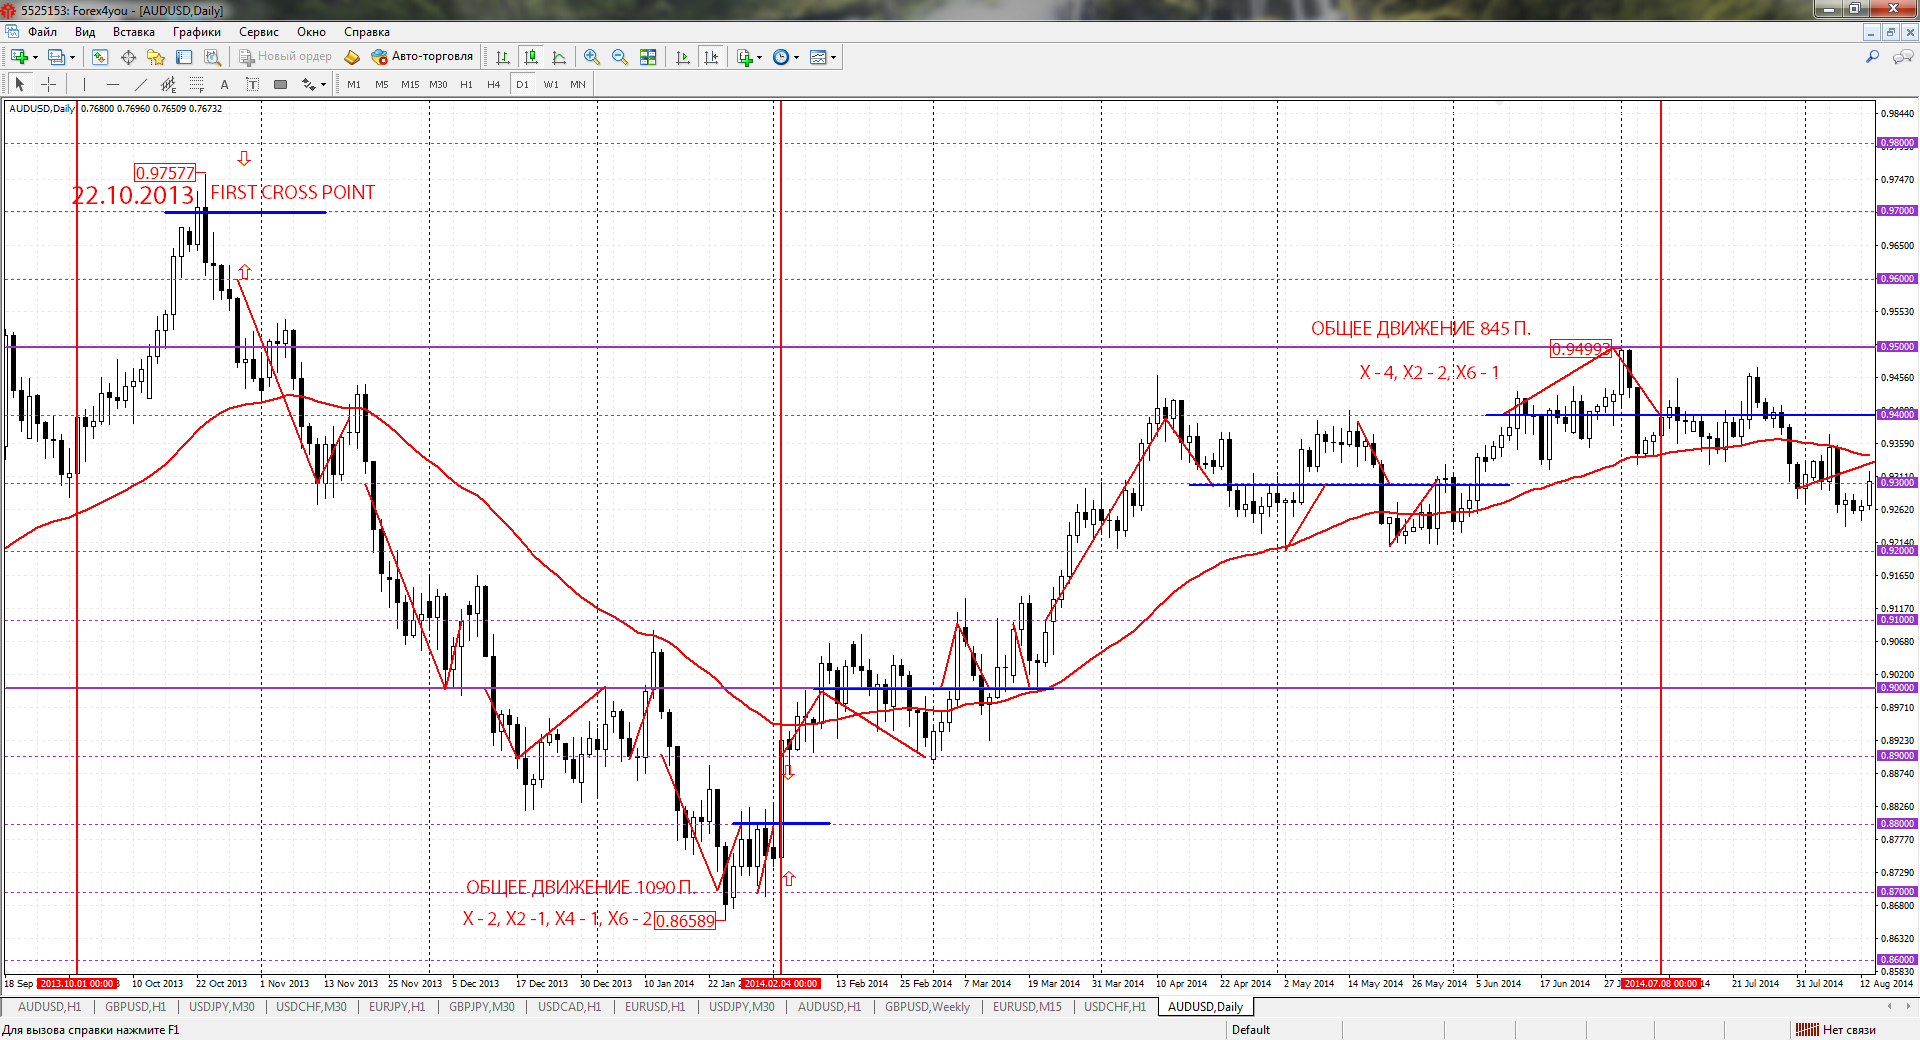Toggle Chart Shift from right edge
The height and width of the screenshot is (1040, 1920).
pos(711,57)
